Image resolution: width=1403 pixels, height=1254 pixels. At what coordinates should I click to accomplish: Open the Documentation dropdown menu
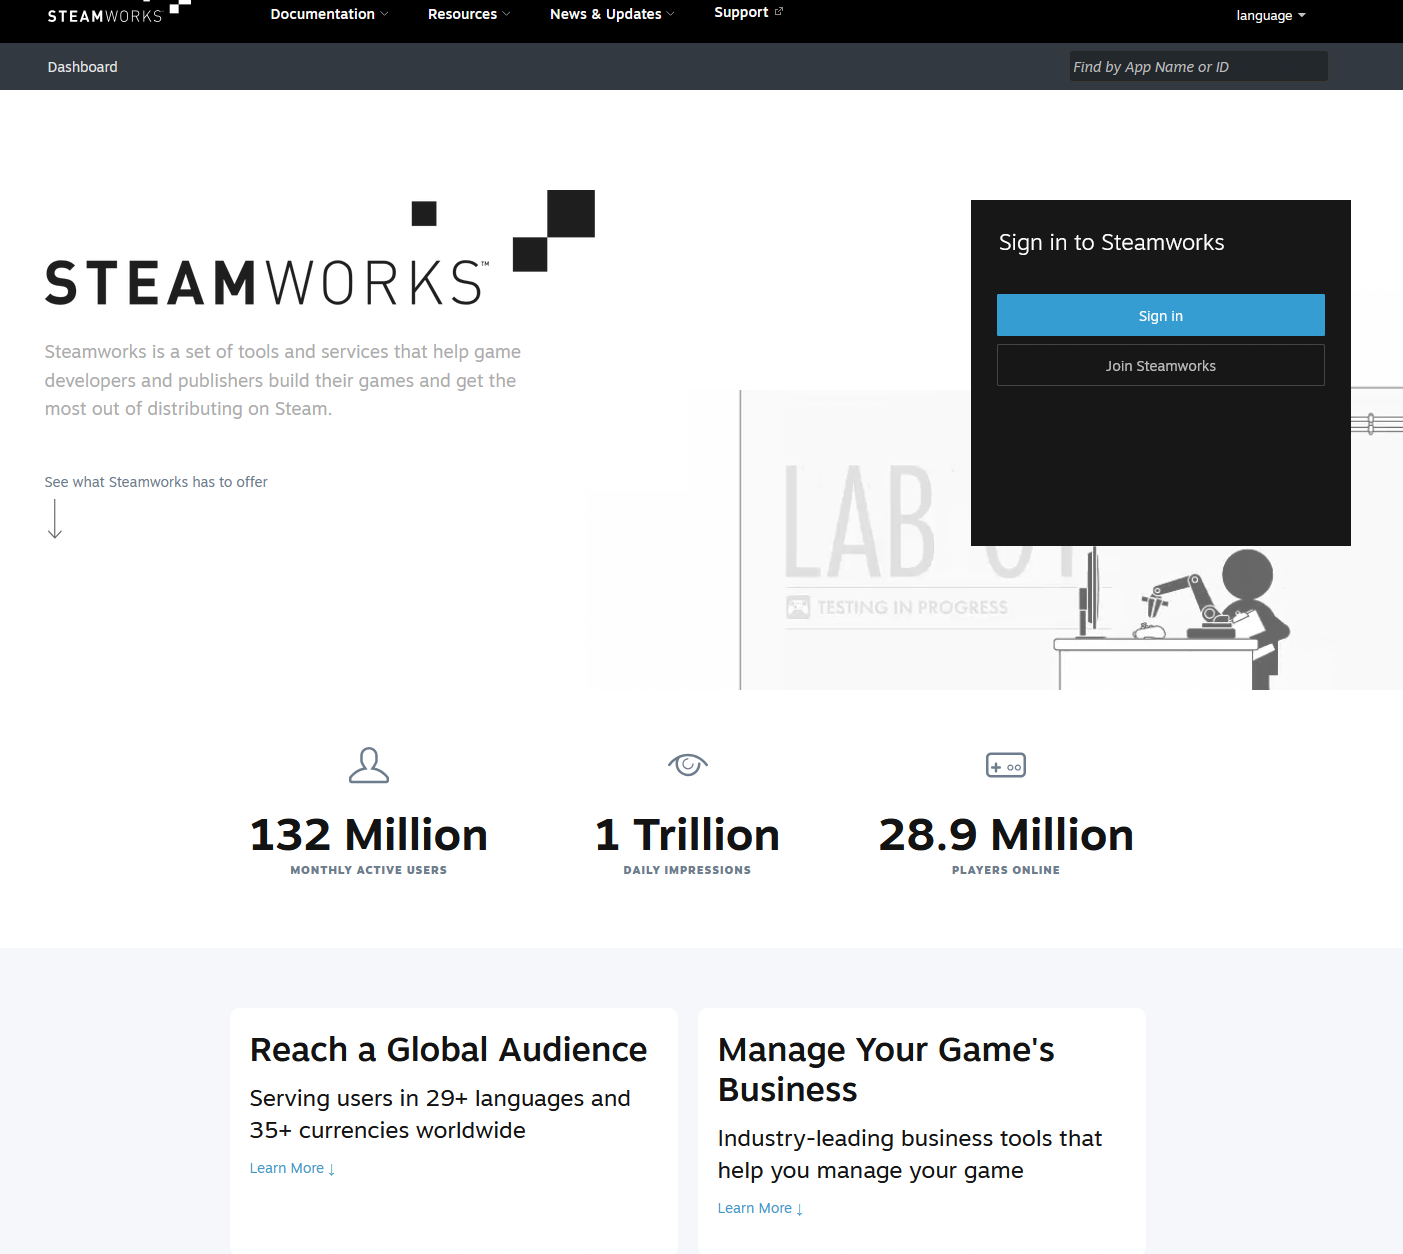pyautogui.click(x=329, y=14)
